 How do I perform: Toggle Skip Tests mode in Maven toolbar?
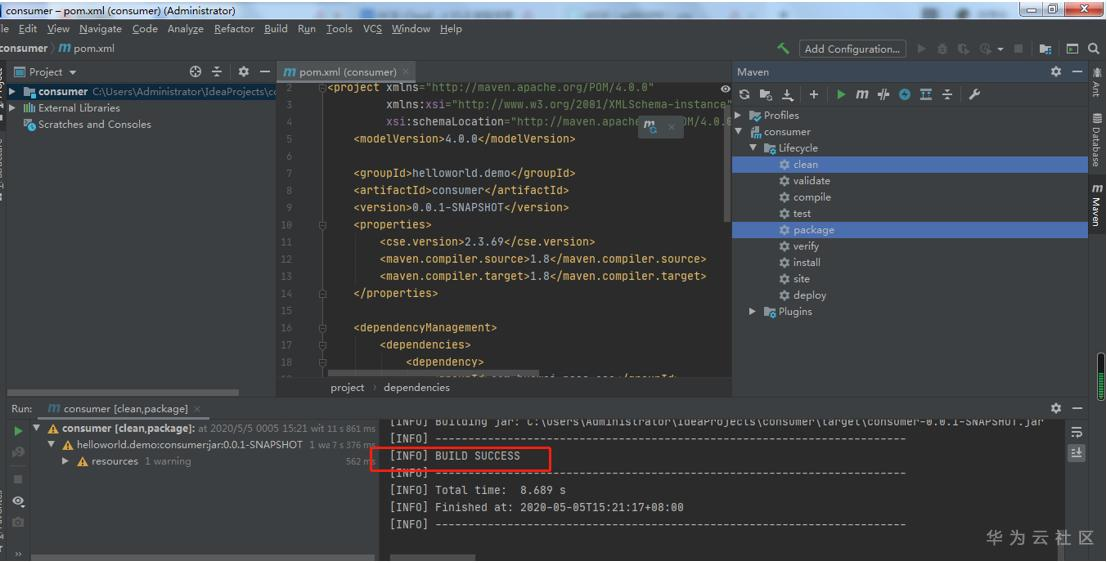coord(904,95)
